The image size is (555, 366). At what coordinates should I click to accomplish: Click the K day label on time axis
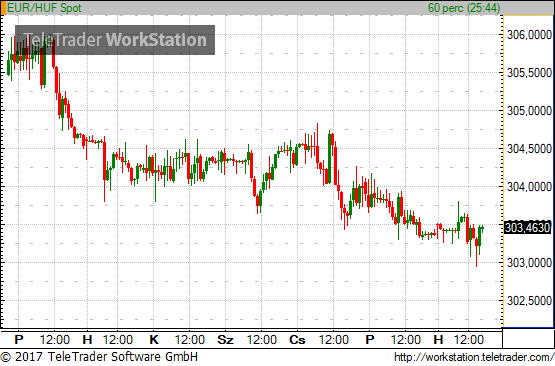click(154, 340)
